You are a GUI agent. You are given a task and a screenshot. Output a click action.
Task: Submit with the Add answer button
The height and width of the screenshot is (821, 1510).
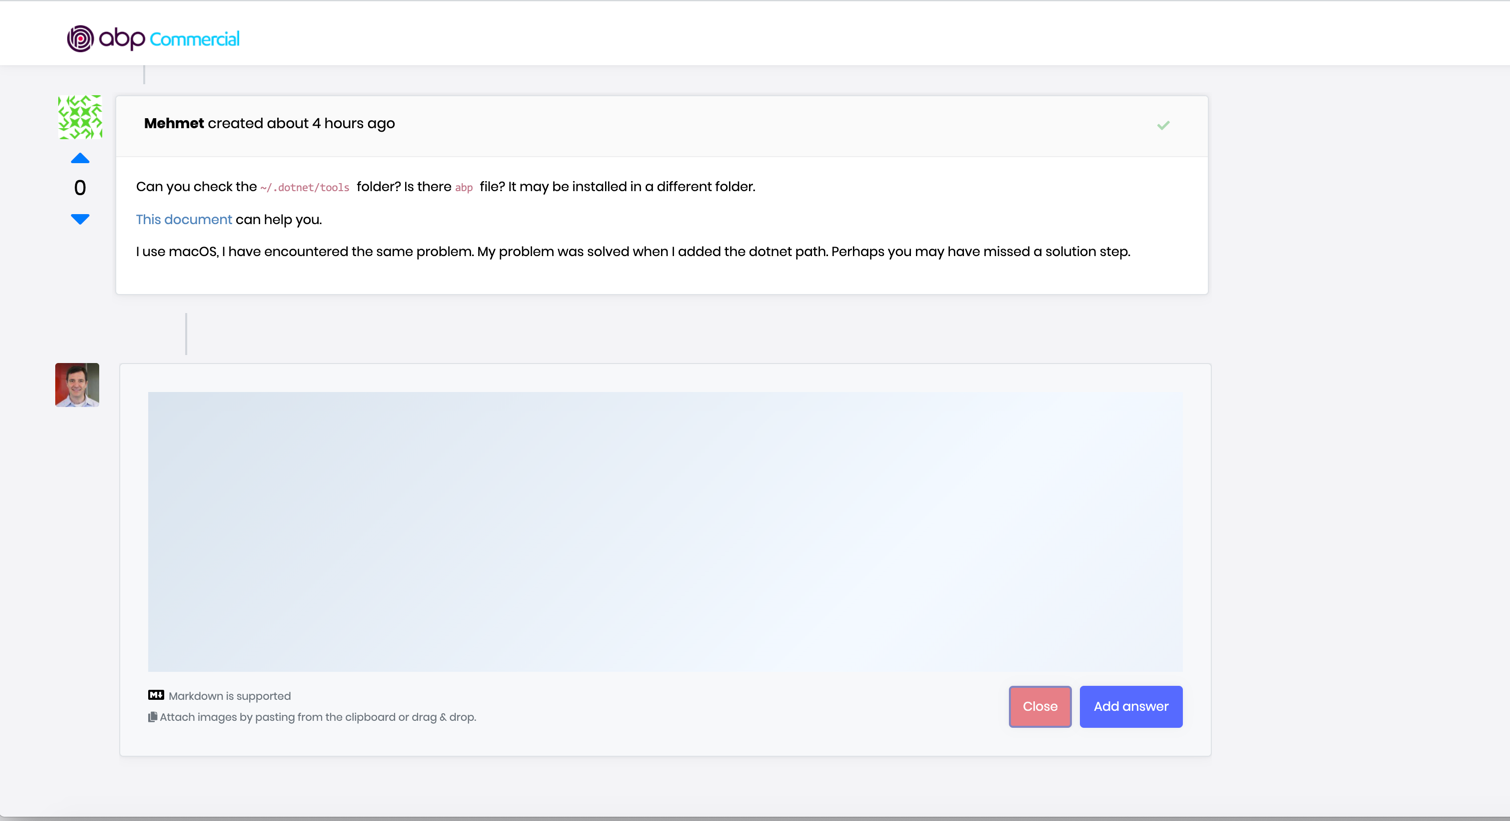tap(1130, 707)
